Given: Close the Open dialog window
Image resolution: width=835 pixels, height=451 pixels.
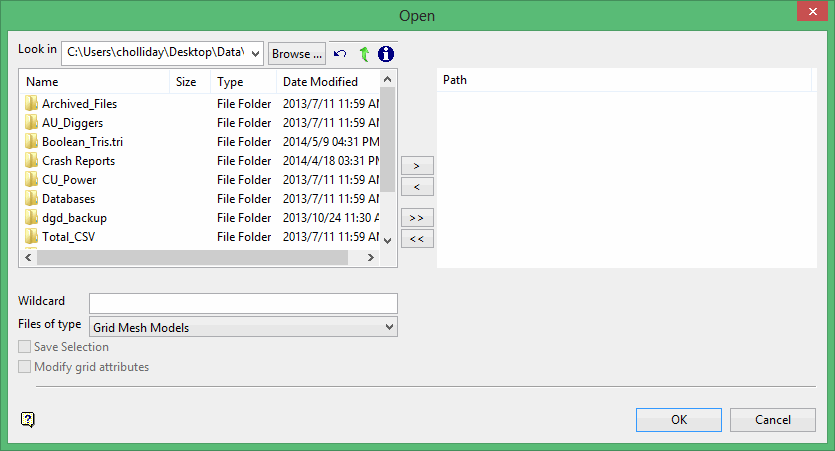Looking at the screenshot, I should pos(812,11).
